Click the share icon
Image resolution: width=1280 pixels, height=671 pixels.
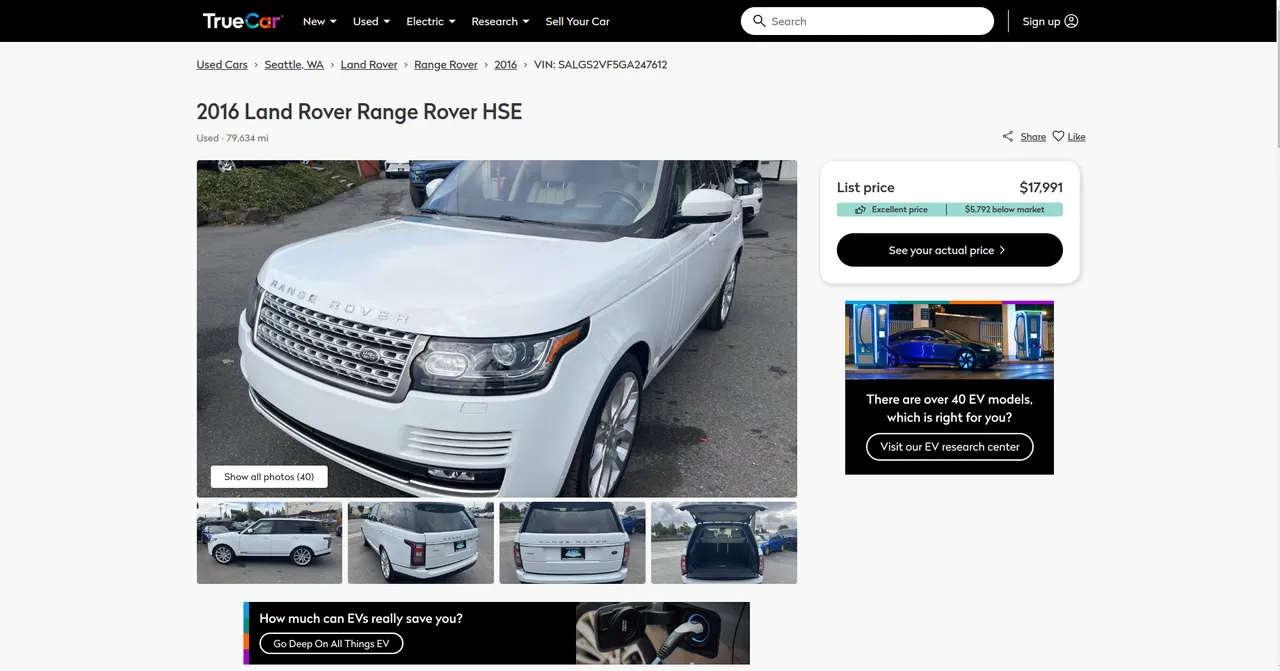(x=1008, y=136)
